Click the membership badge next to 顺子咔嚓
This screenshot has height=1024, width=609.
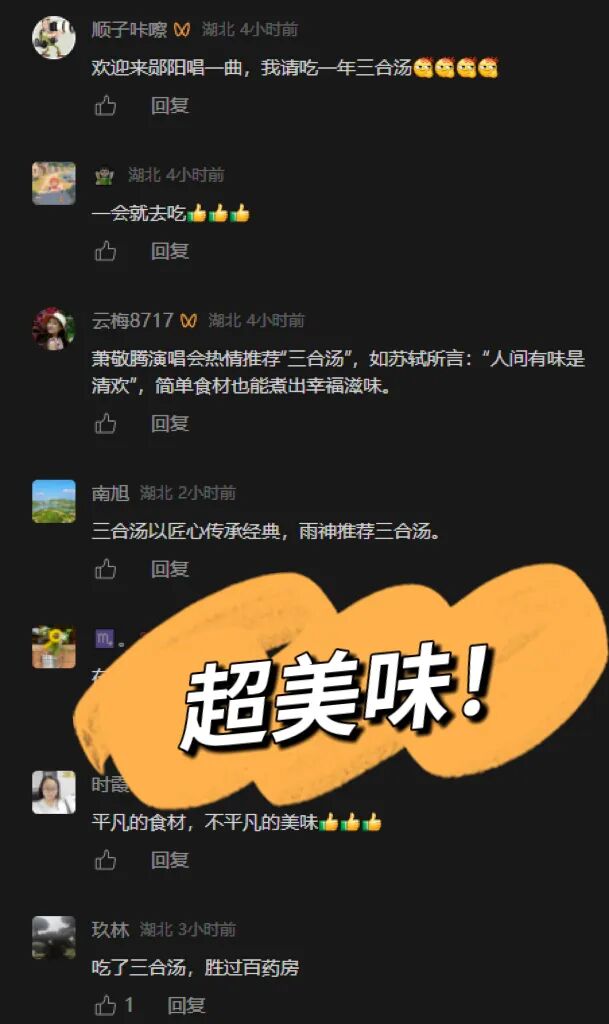(182, 30)
